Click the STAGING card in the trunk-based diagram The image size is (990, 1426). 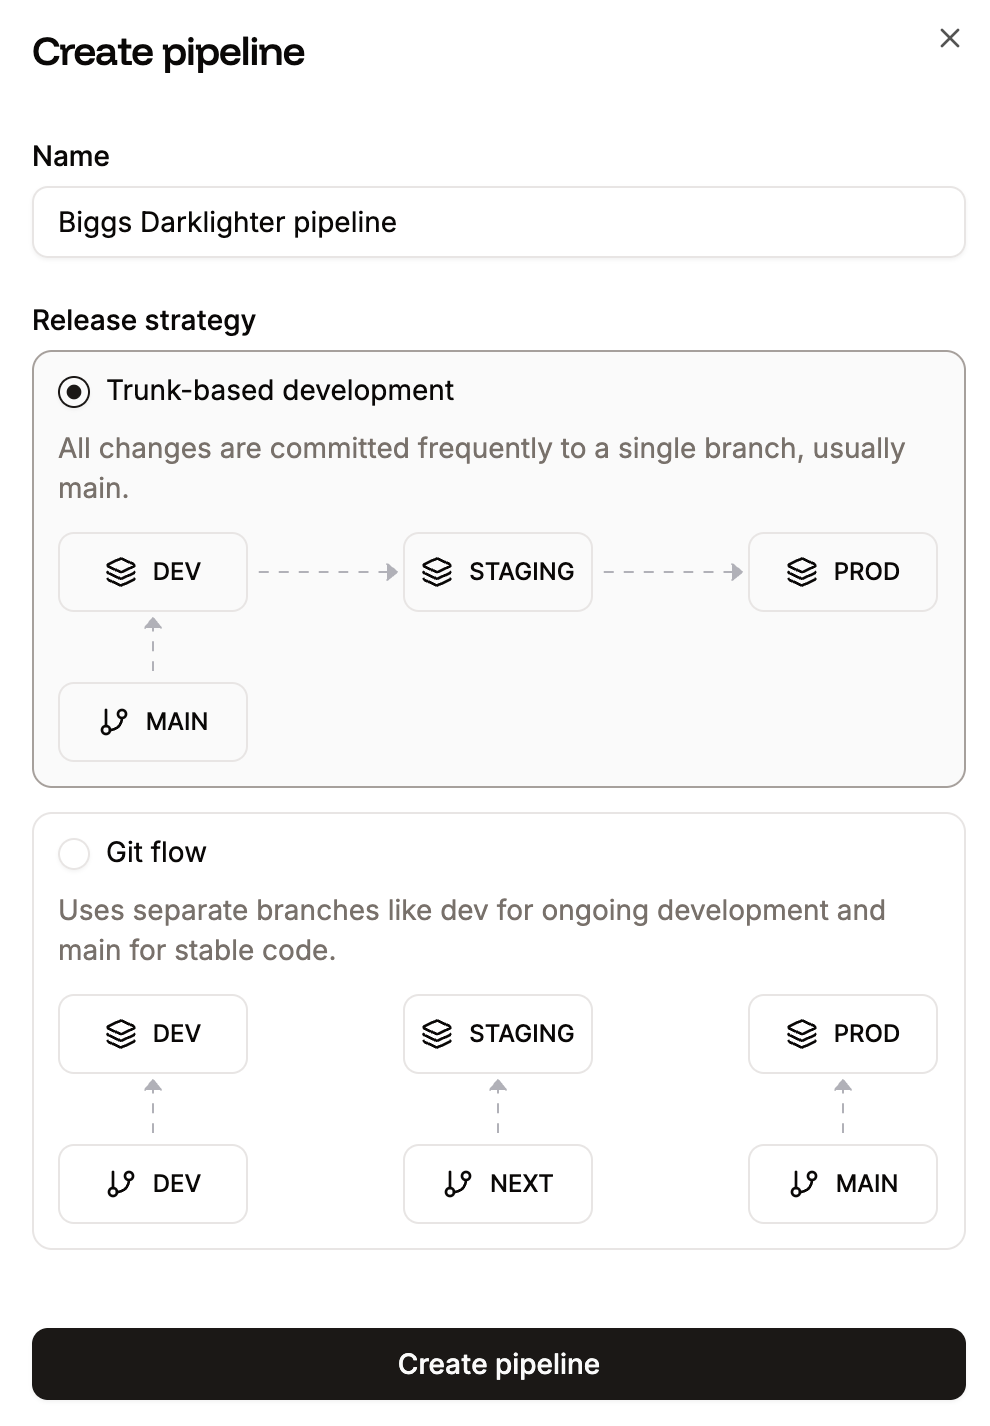497,572
